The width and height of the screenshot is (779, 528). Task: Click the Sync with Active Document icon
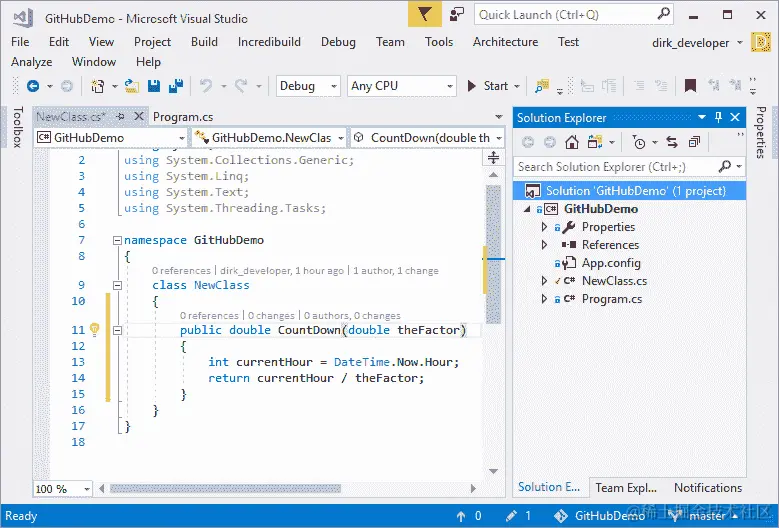(672, 143)
